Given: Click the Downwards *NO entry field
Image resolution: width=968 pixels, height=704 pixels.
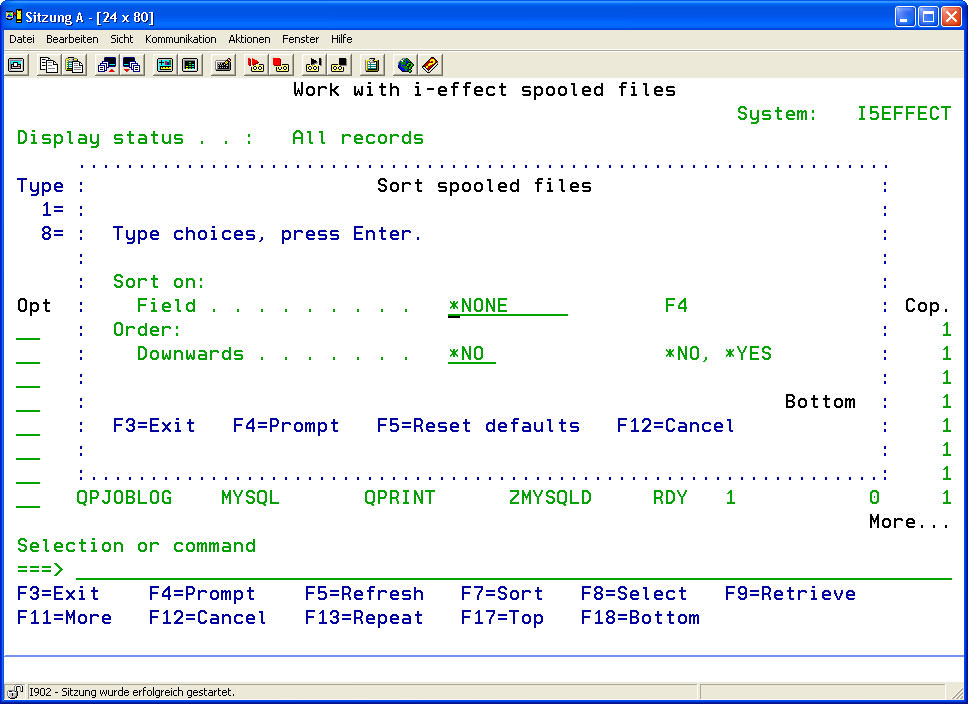Looking at the screenshot, I should 472,354.
